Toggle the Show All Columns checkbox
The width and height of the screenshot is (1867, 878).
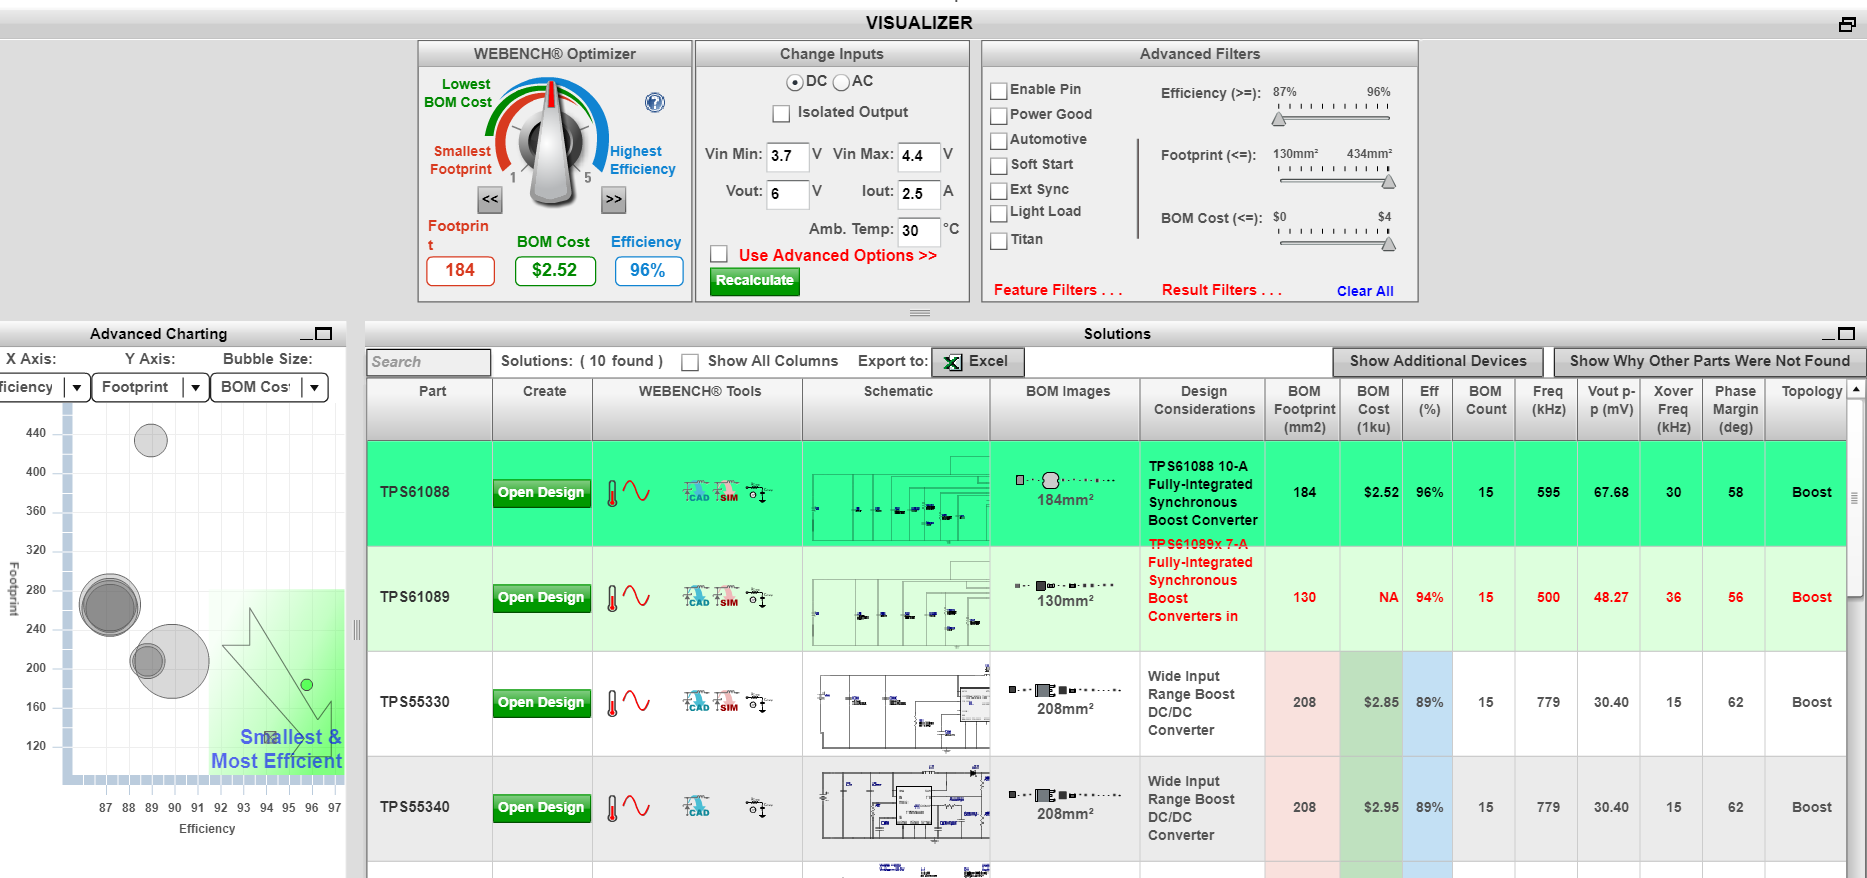point(690,362)
